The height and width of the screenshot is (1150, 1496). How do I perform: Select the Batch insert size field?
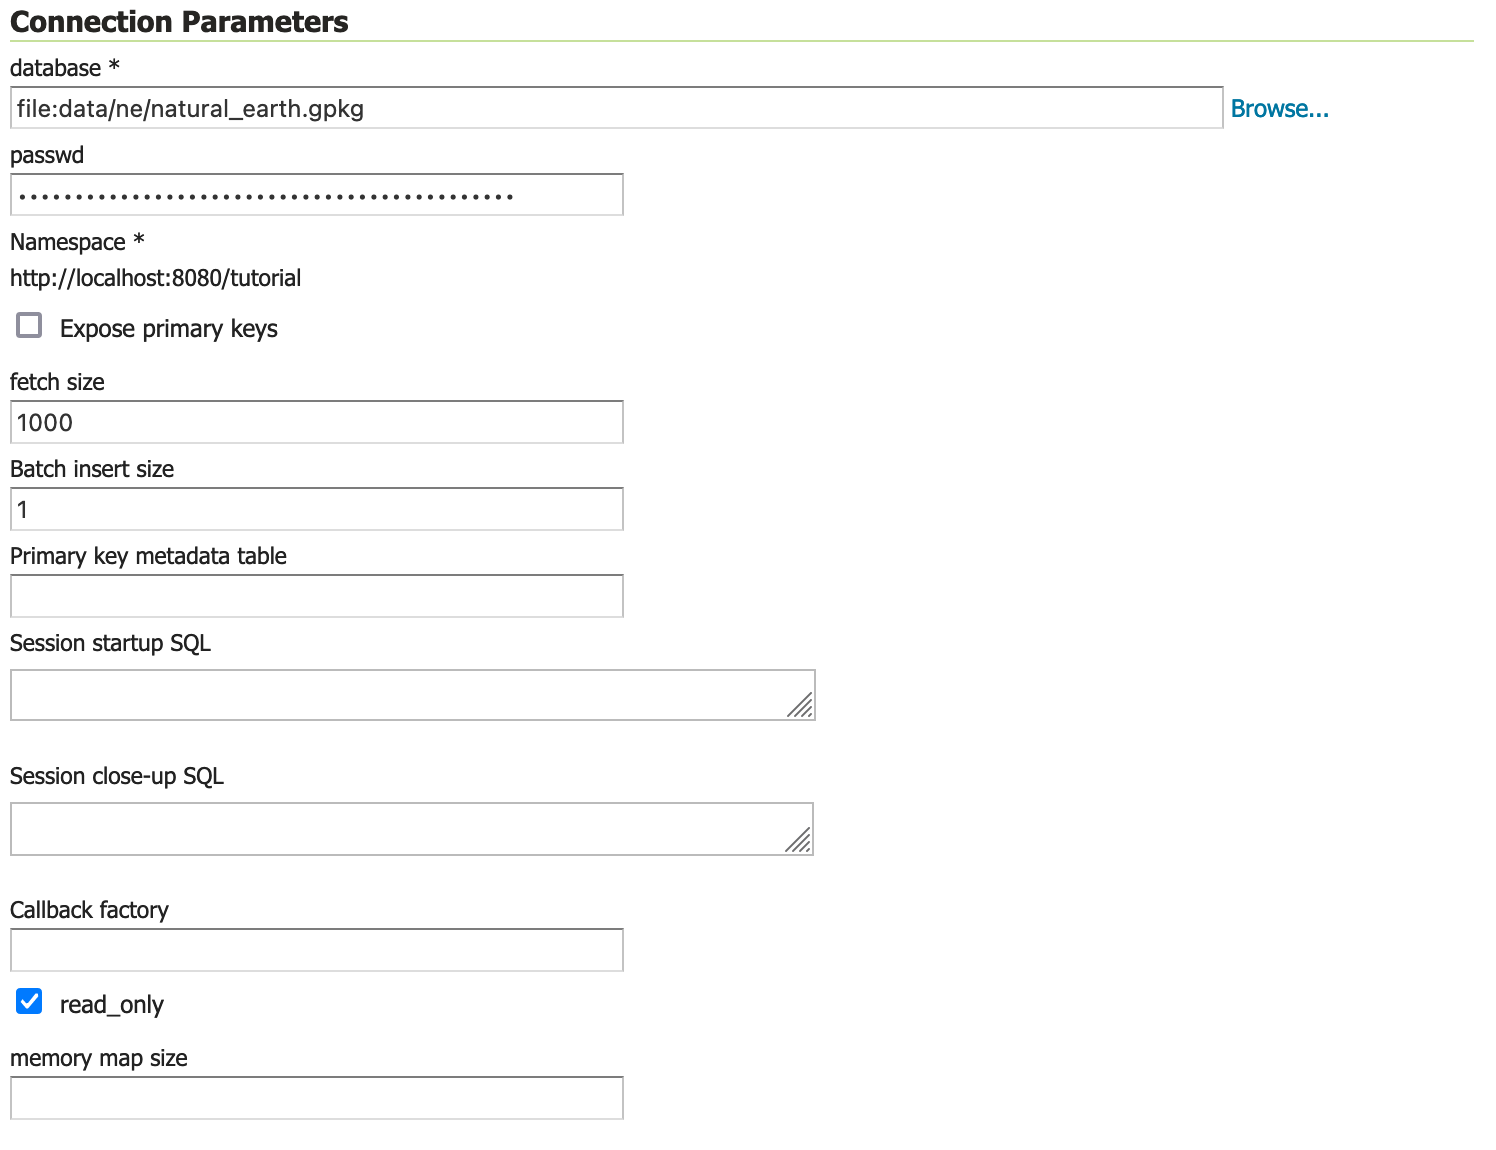[x=316, y=509]
